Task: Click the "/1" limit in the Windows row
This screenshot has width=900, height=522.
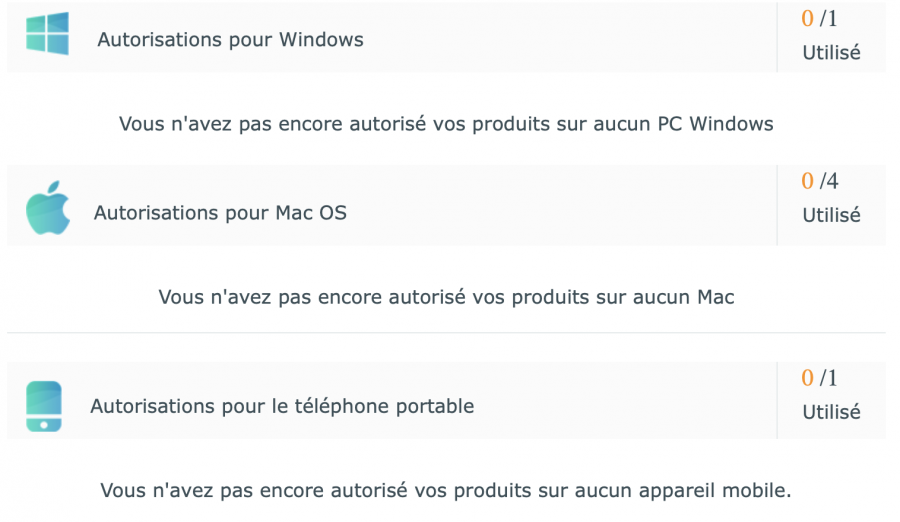Action: click(x=829, y=19)
